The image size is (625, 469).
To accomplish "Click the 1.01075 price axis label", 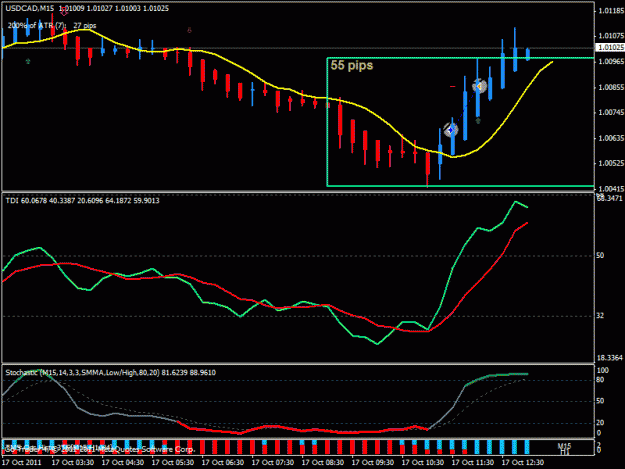I will point(611,36).
